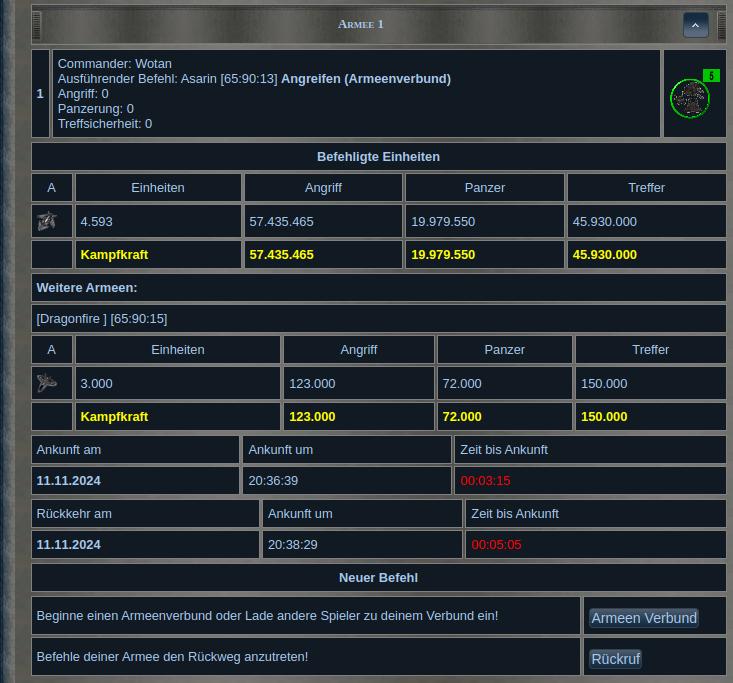Click right grip handle of Armee header
This screenshot has width=733, height=683.
722,24
